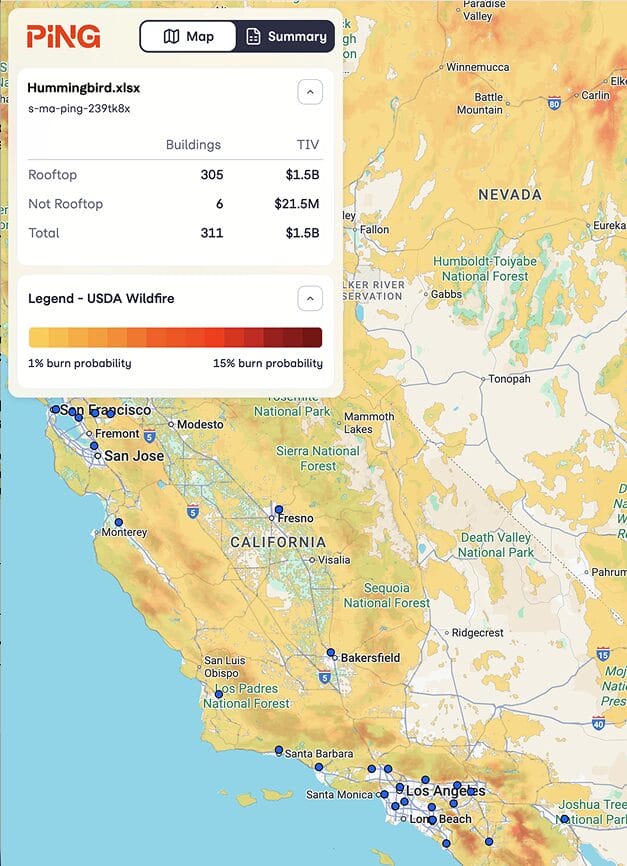
Task: Click the Hummingbird.xlsx file name
Action: pyautogui.click(x=84, y=88)
